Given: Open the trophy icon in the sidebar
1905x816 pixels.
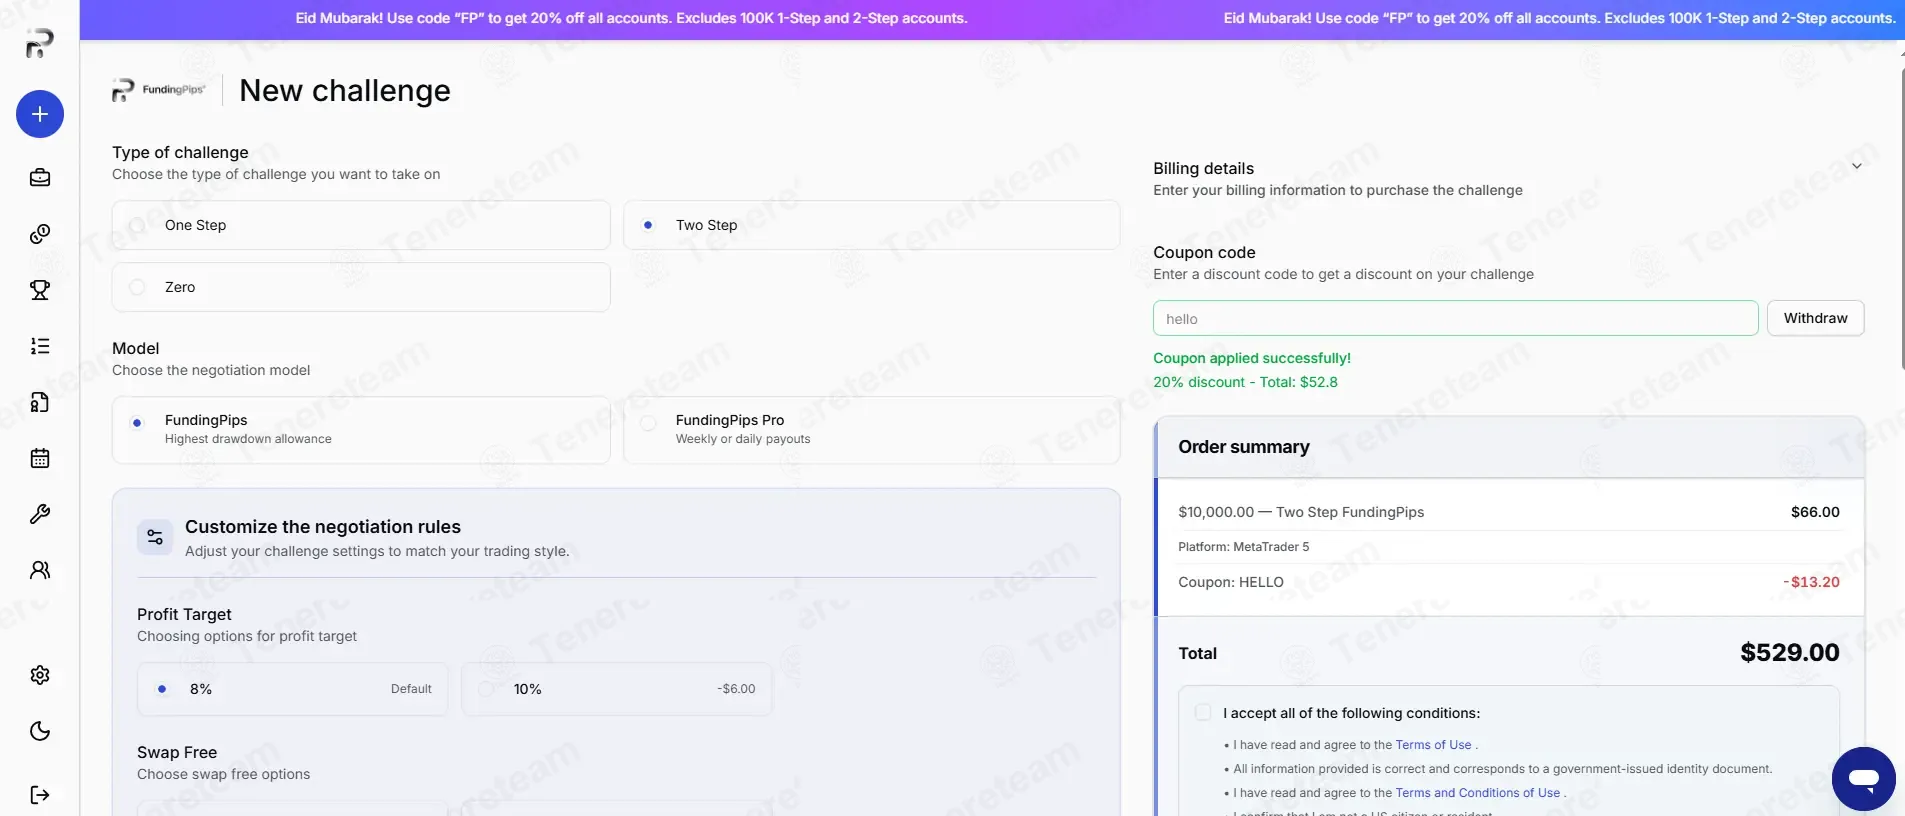Looking at the screenshot, I should coord(40,290).
